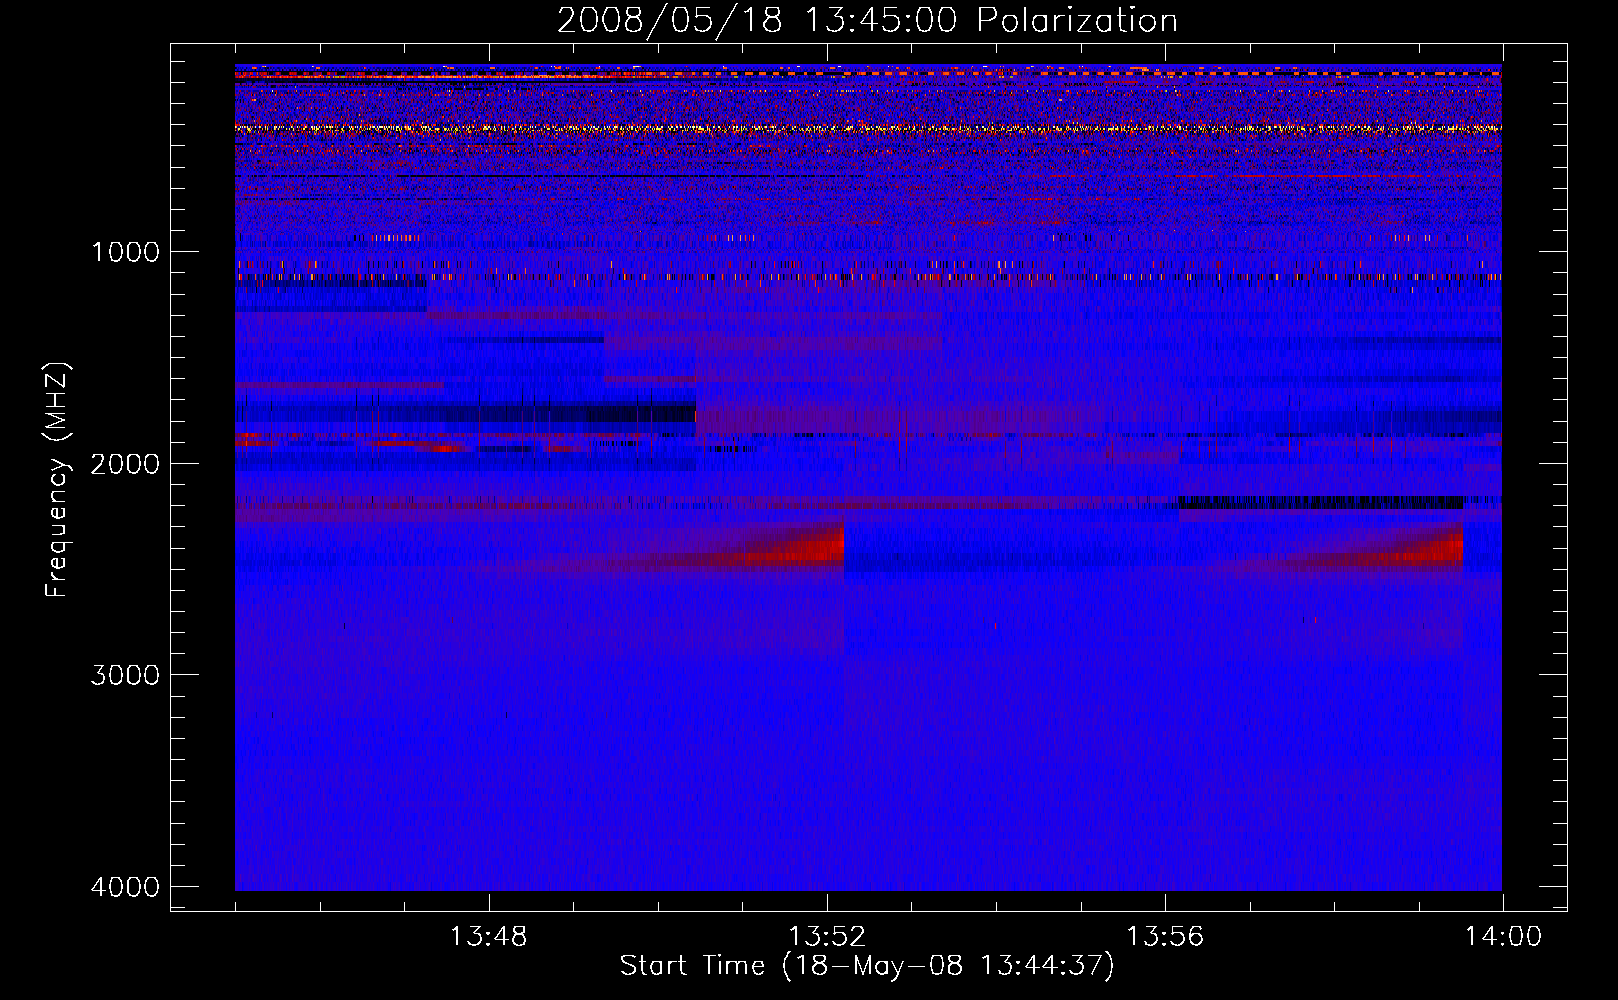Click the 13:48 time axis label

coord(488,937)
